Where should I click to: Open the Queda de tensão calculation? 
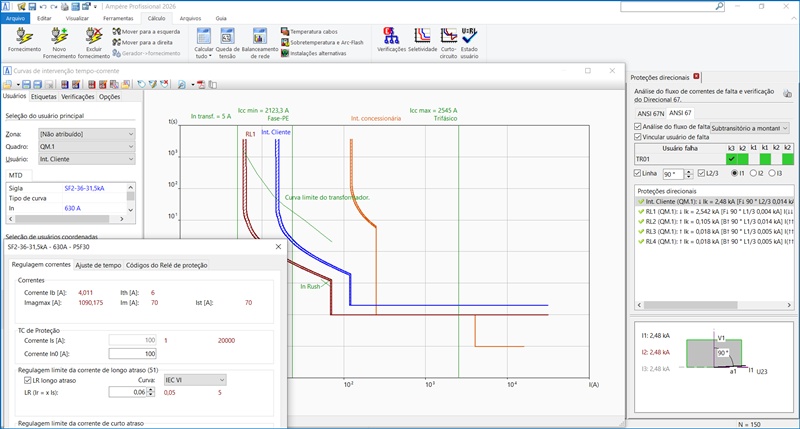(x=228, y=37)
